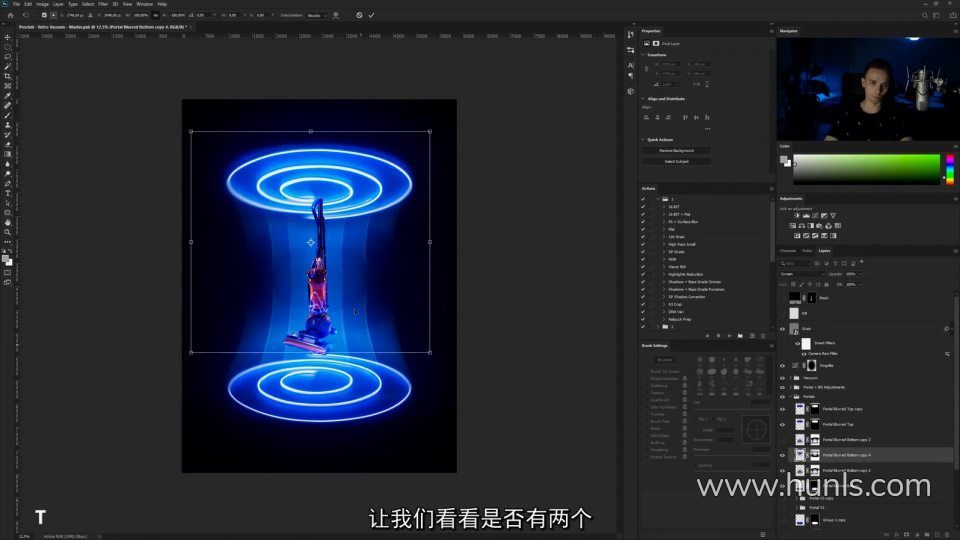Screen dimensions: 960x540
Task: Open the Layer menu
Action: click(x=58, y=4)
